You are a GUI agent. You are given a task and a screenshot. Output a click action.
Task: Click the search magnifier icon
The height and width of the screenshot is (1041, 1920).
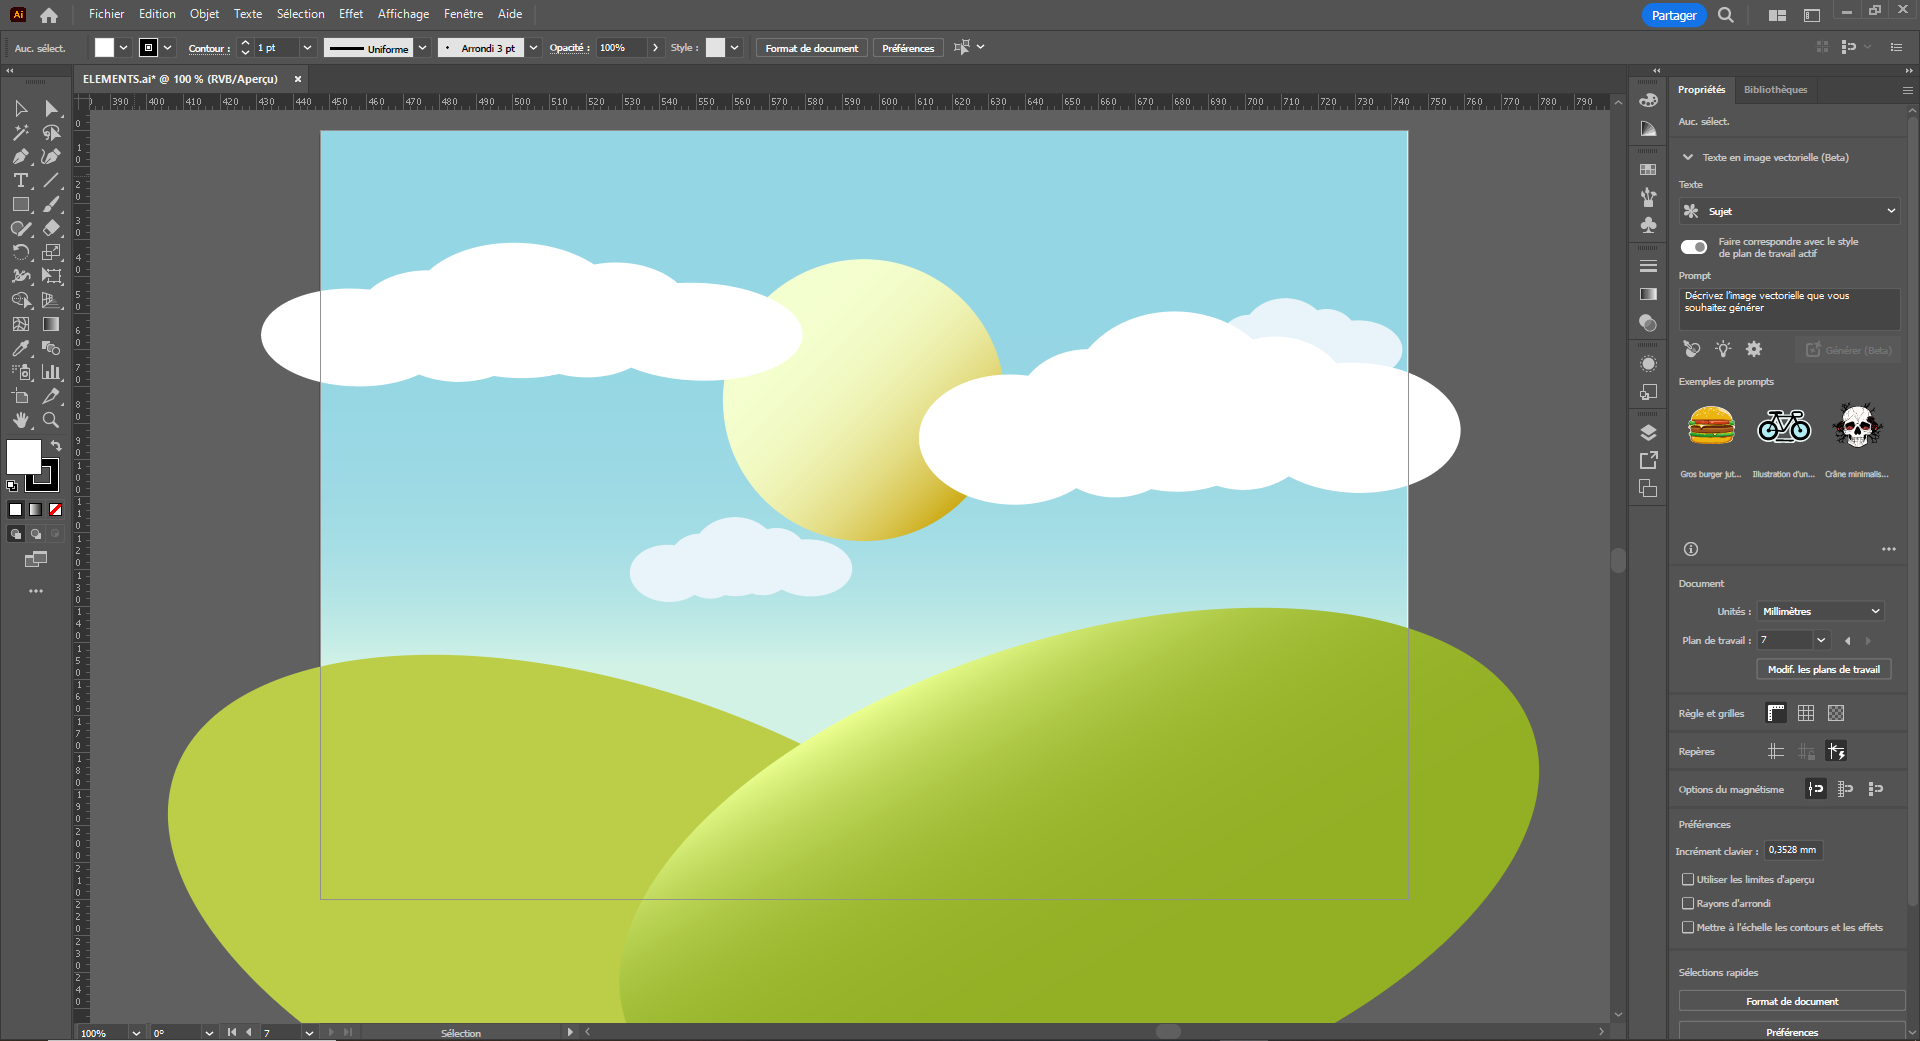click(1726, 15)
